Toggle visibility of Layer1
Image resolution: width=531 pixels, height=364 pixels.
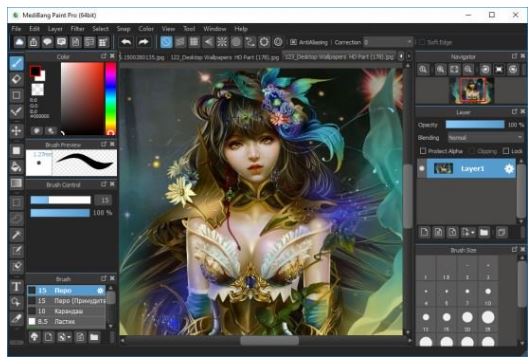click(x=422, y=168)
